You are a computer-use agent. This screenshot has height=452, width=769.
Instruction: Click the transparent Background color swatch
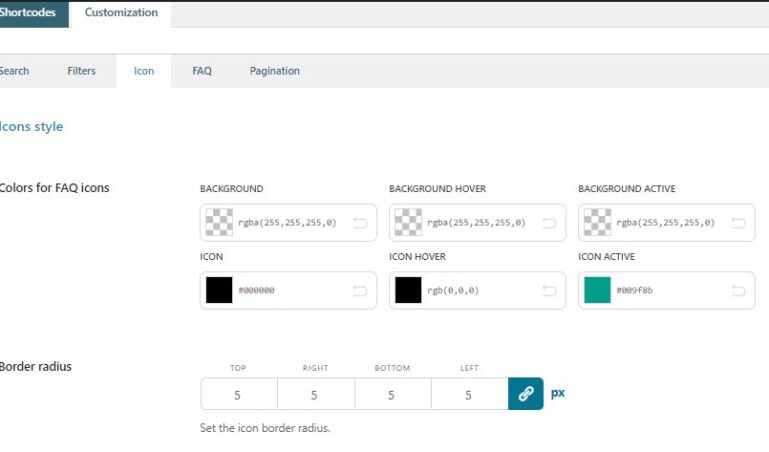click(x=219, y=223)
